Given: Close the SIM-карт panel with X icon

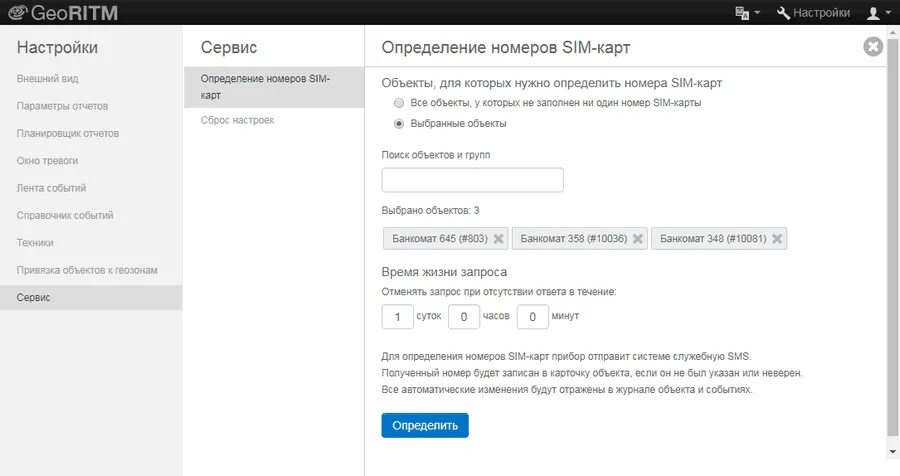Looking at the screenshot, I should (873, 47).
